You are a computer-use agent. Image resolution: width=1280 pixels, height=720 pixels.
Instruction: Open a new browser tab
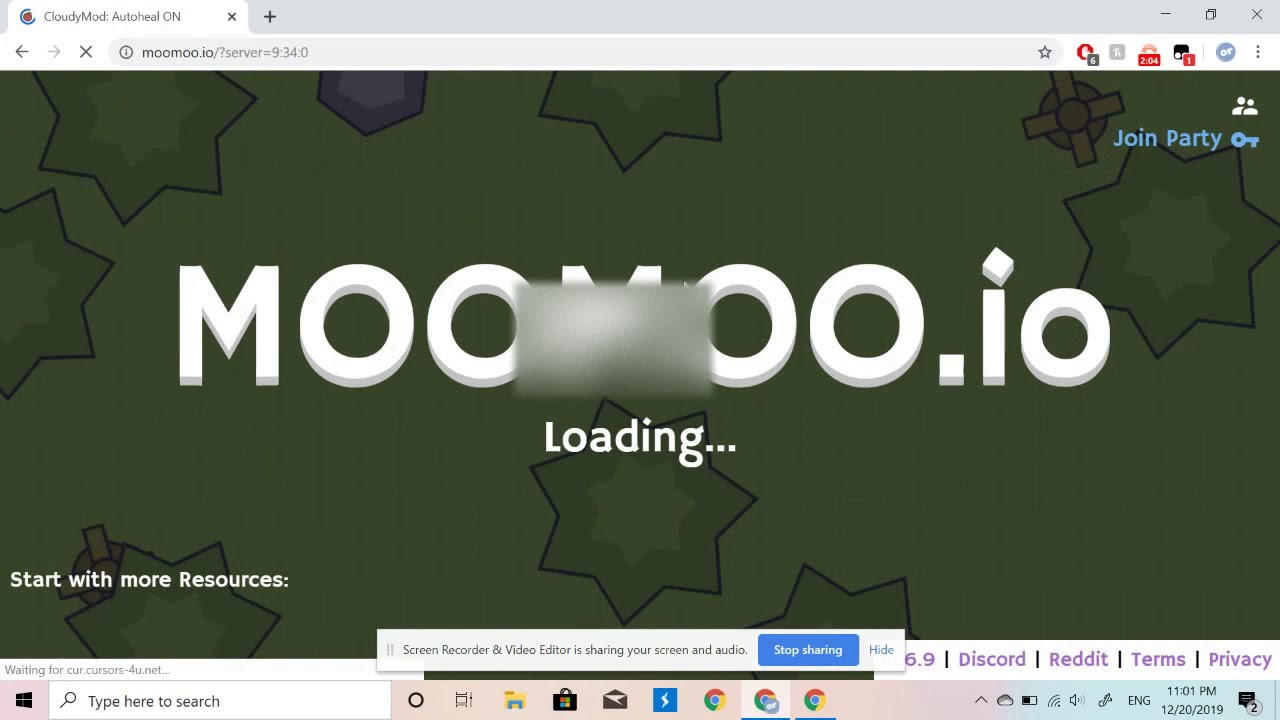270,17
